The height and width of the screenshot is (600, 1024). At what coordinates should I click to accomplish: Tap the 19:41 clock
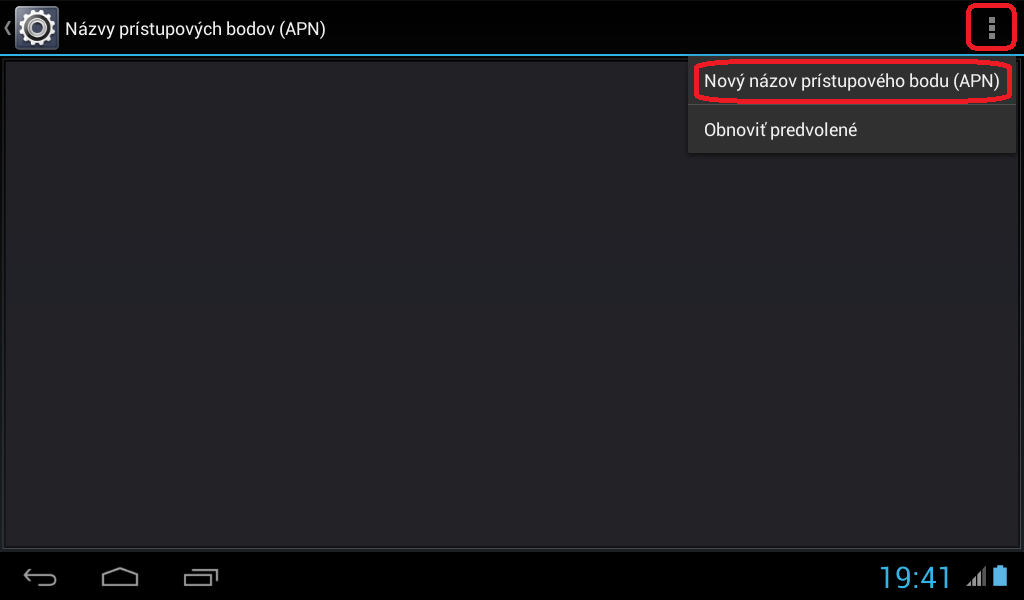tap(915, 577)
